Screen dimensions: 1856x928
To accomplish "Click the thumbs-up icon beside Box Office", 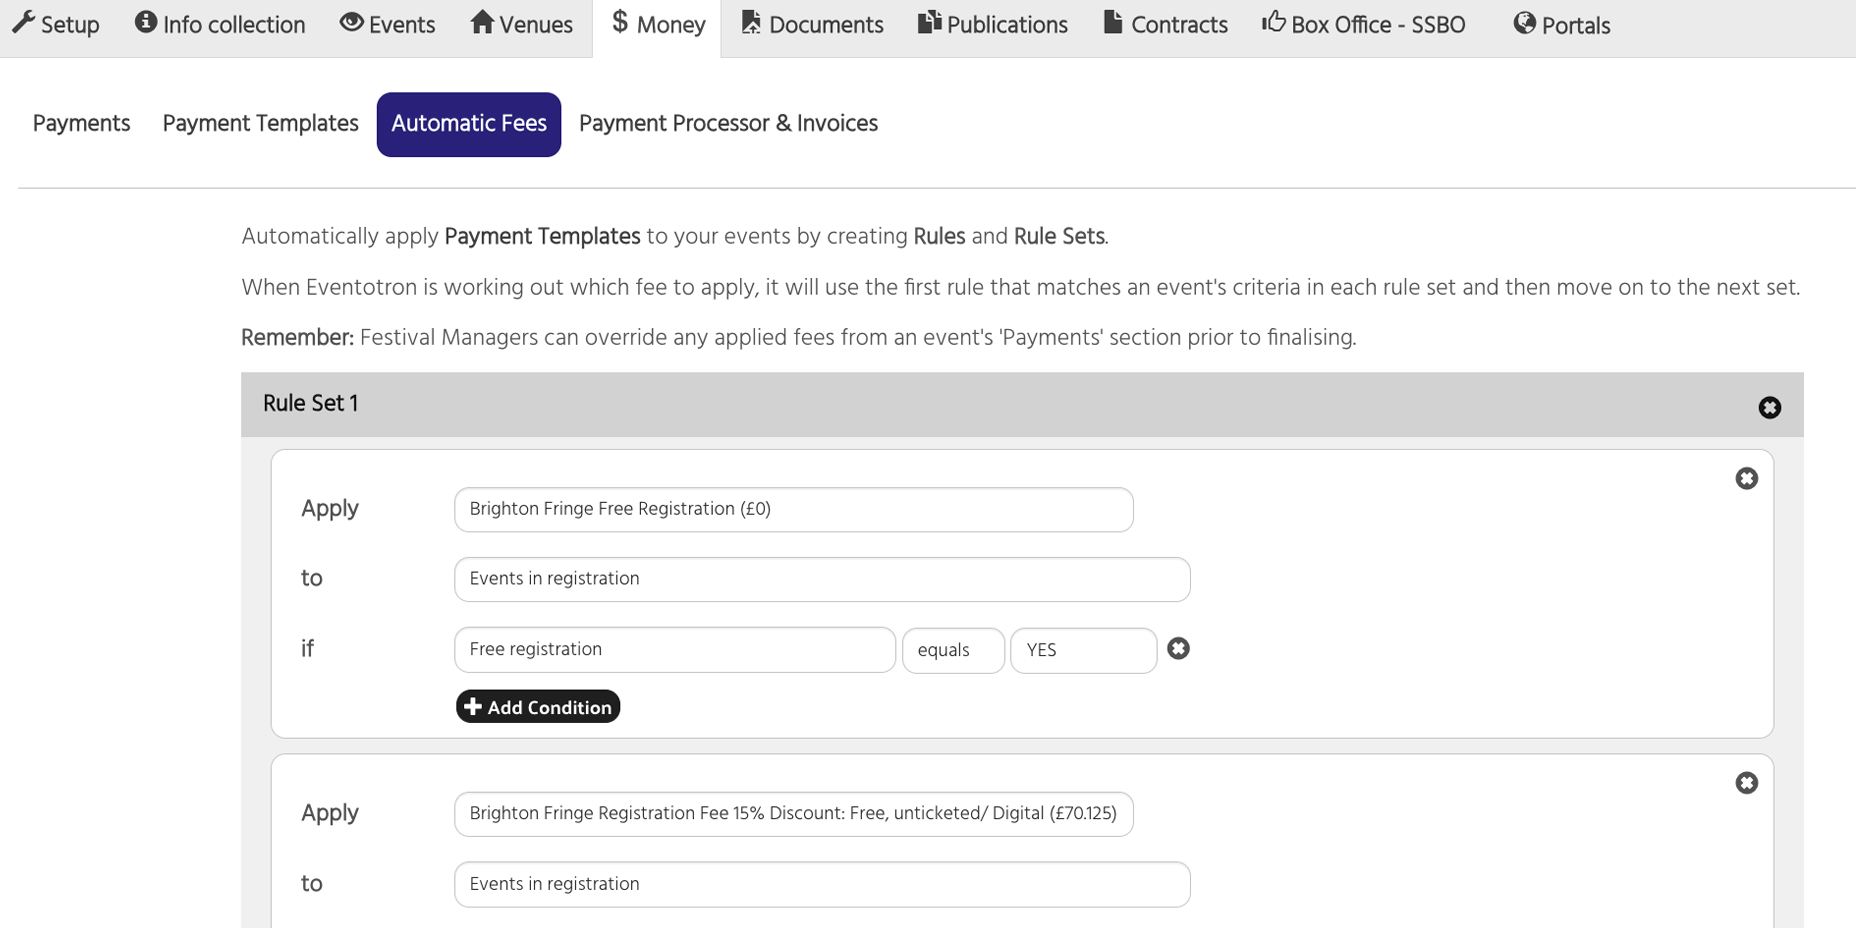I will coord(1273,22).
